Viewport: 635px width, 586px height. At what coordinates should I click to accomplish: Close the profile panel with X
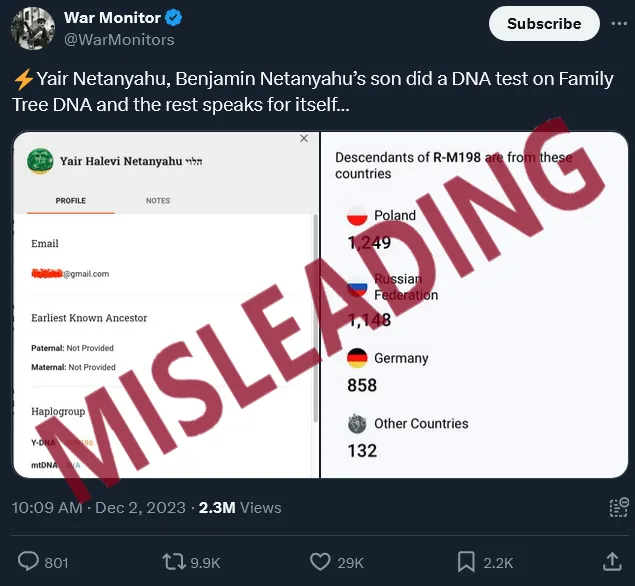[x=304, y=139]
